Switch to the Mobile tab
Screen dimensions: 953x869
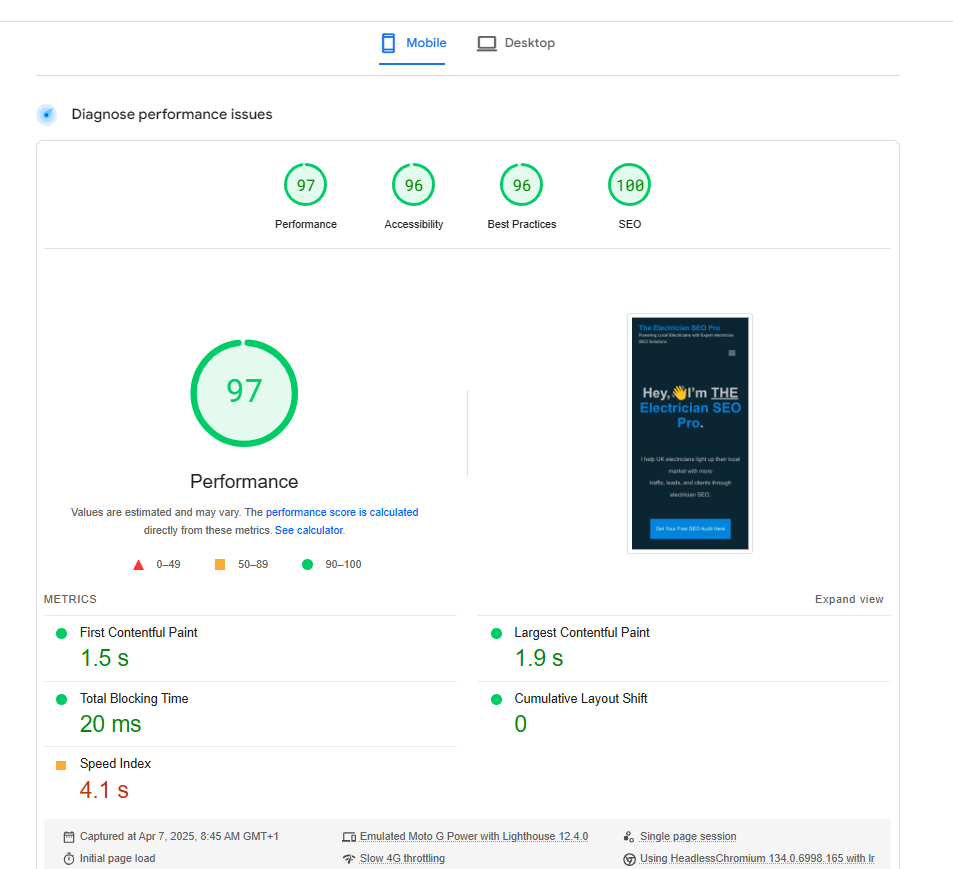pyautogui.click(x=413, y=43)
